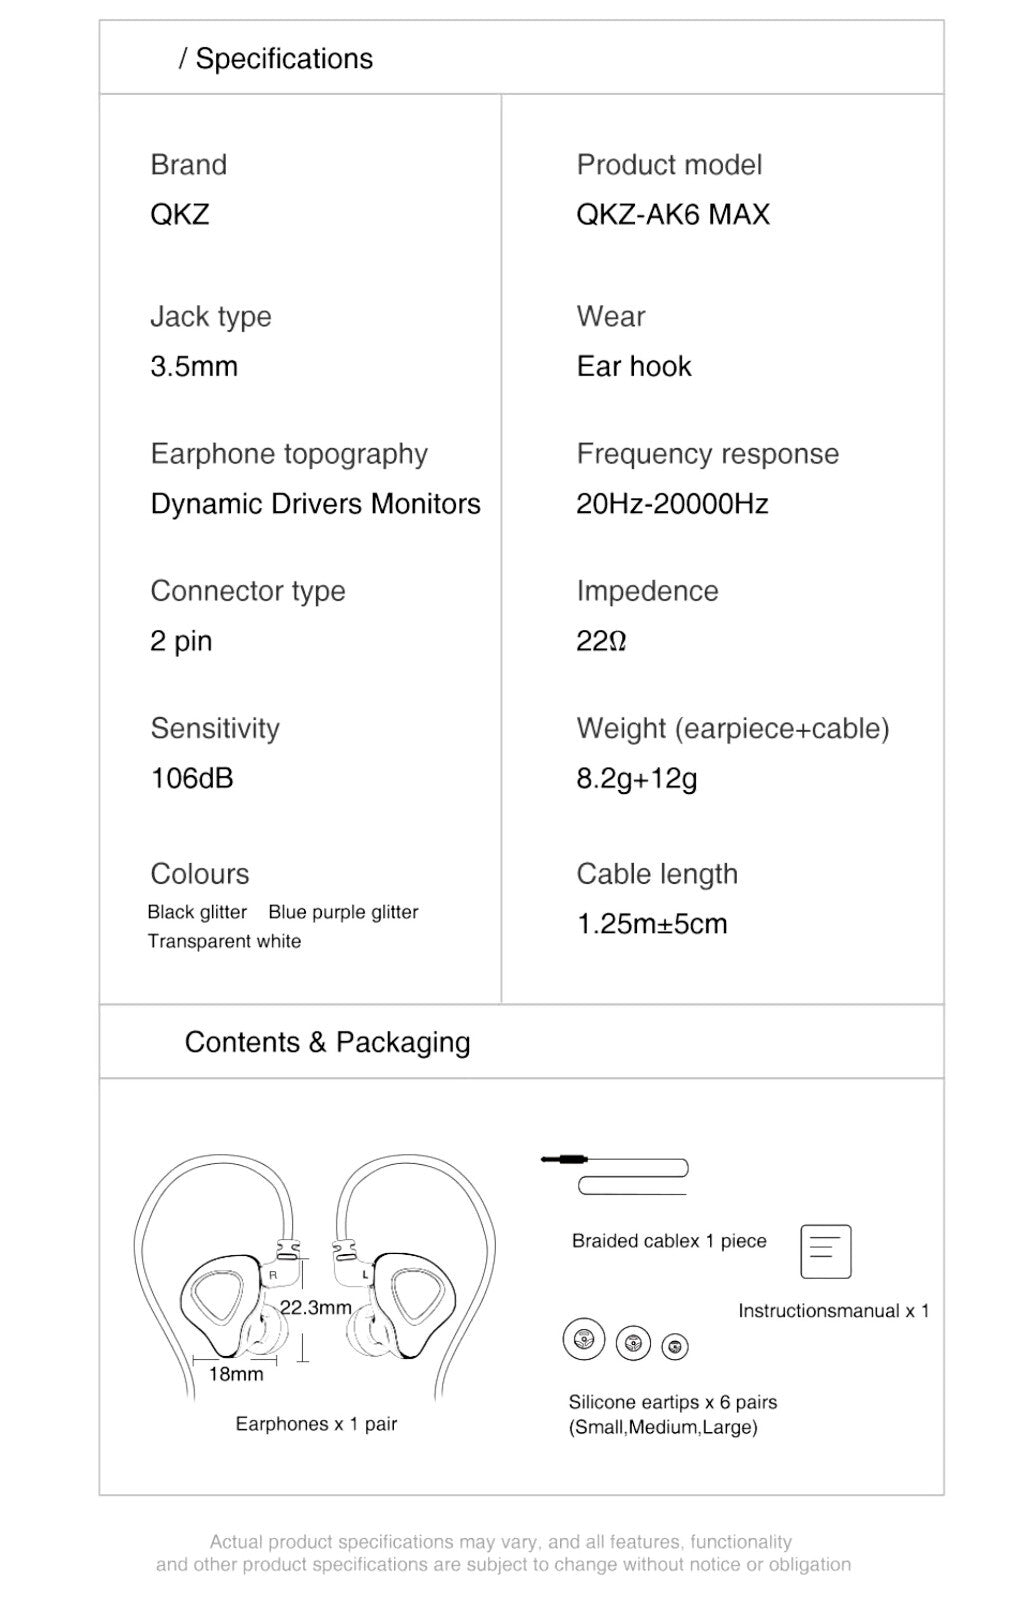Click the Specifications section heading

(x=276, y=59)
